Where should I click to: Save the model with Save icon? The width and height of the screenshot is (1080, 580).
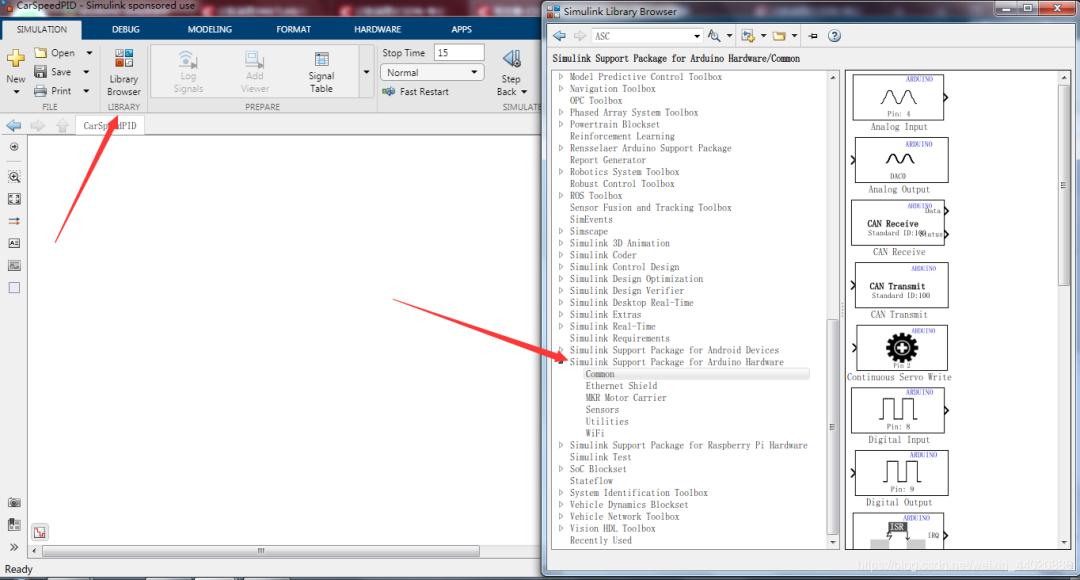click(41, 72)
